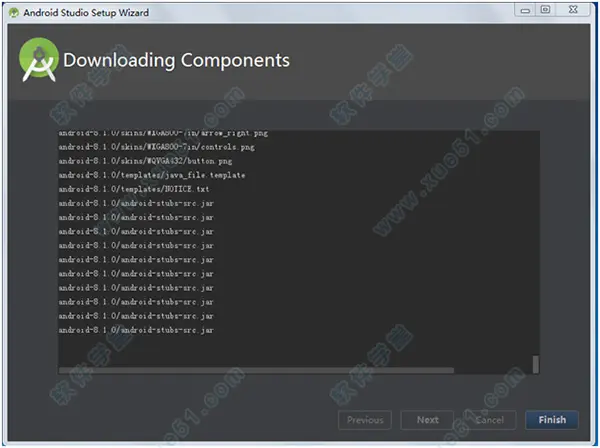Screen dimensions: 600x448
Task: Close the Setup Wizard window
Action: pyautogui.click(x=573, y=10)
